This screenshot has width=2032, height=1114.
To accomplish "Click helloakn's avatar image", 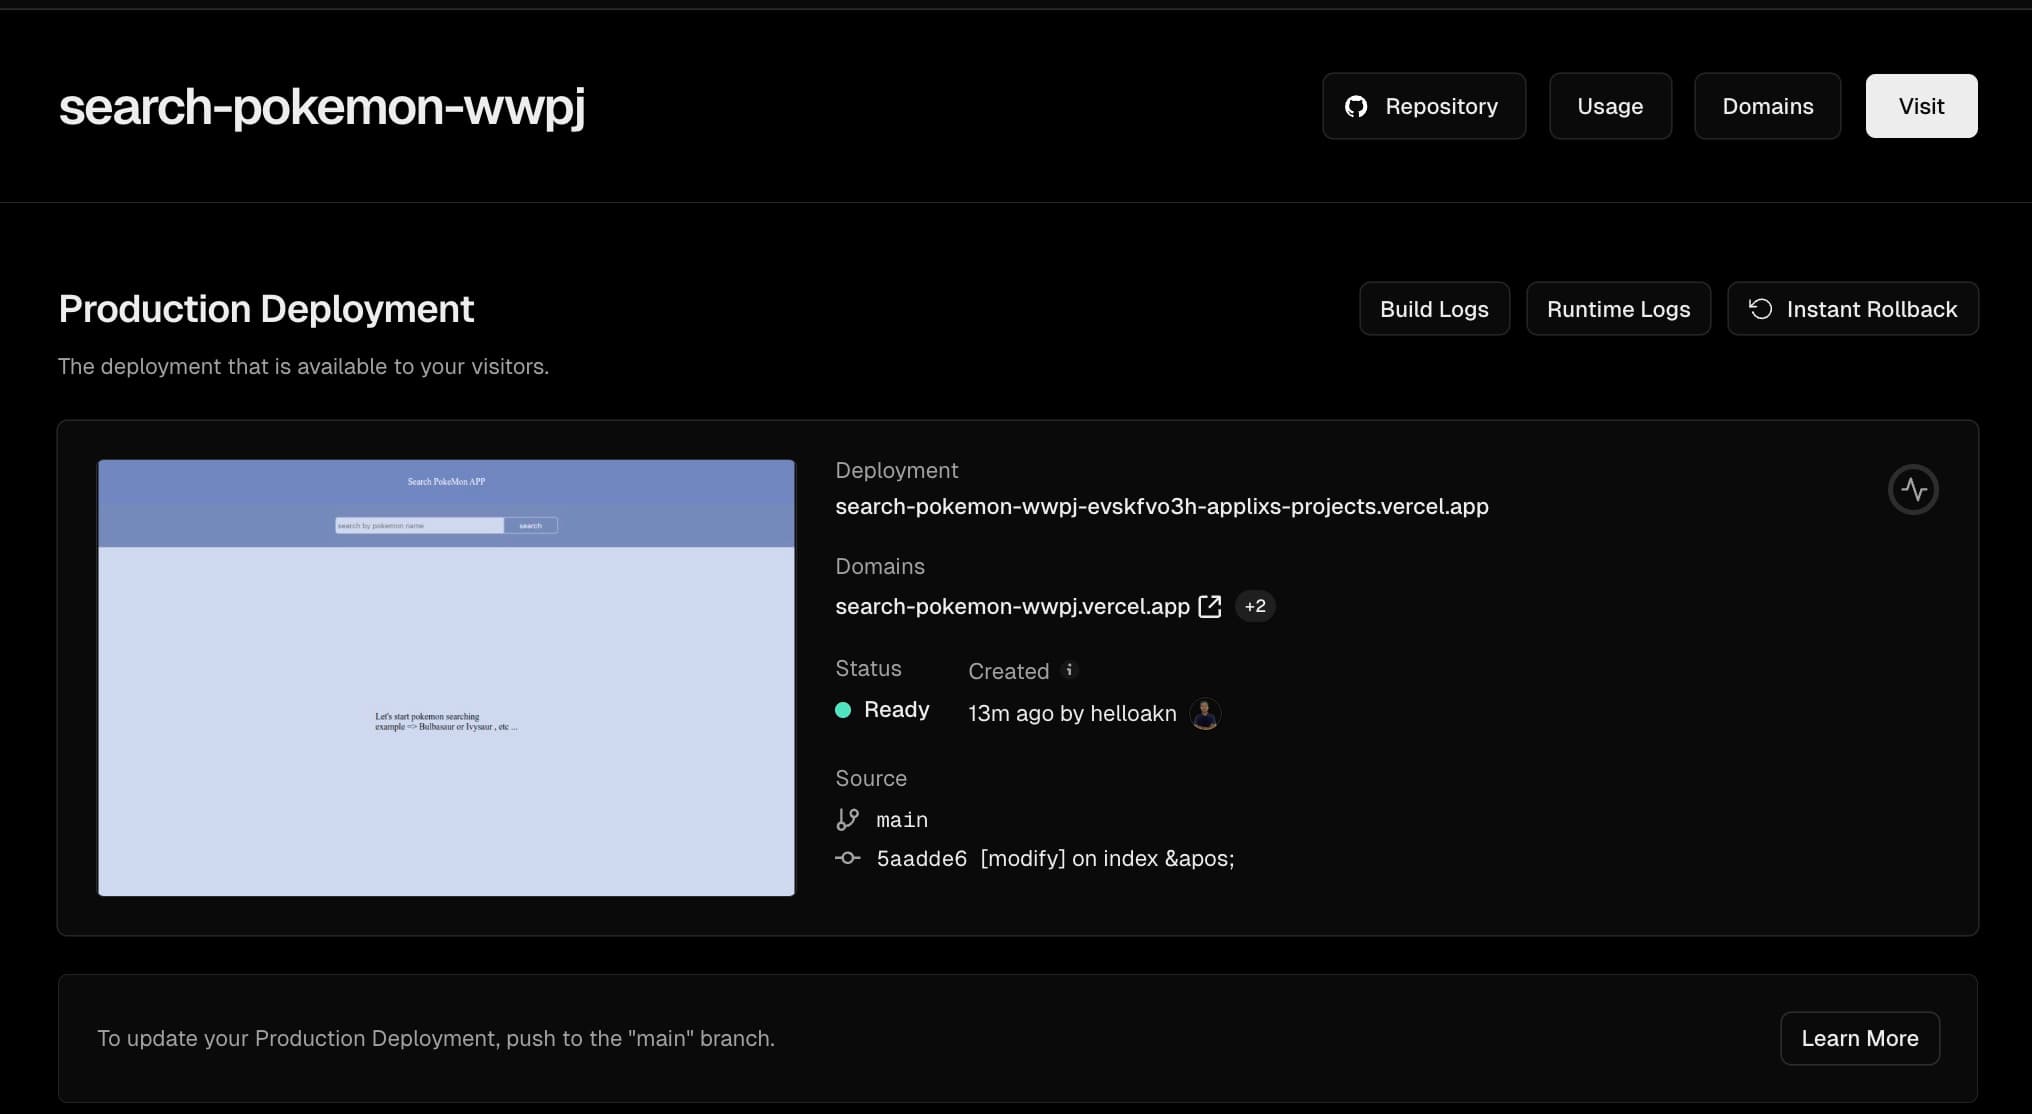I will point(1205,713).
